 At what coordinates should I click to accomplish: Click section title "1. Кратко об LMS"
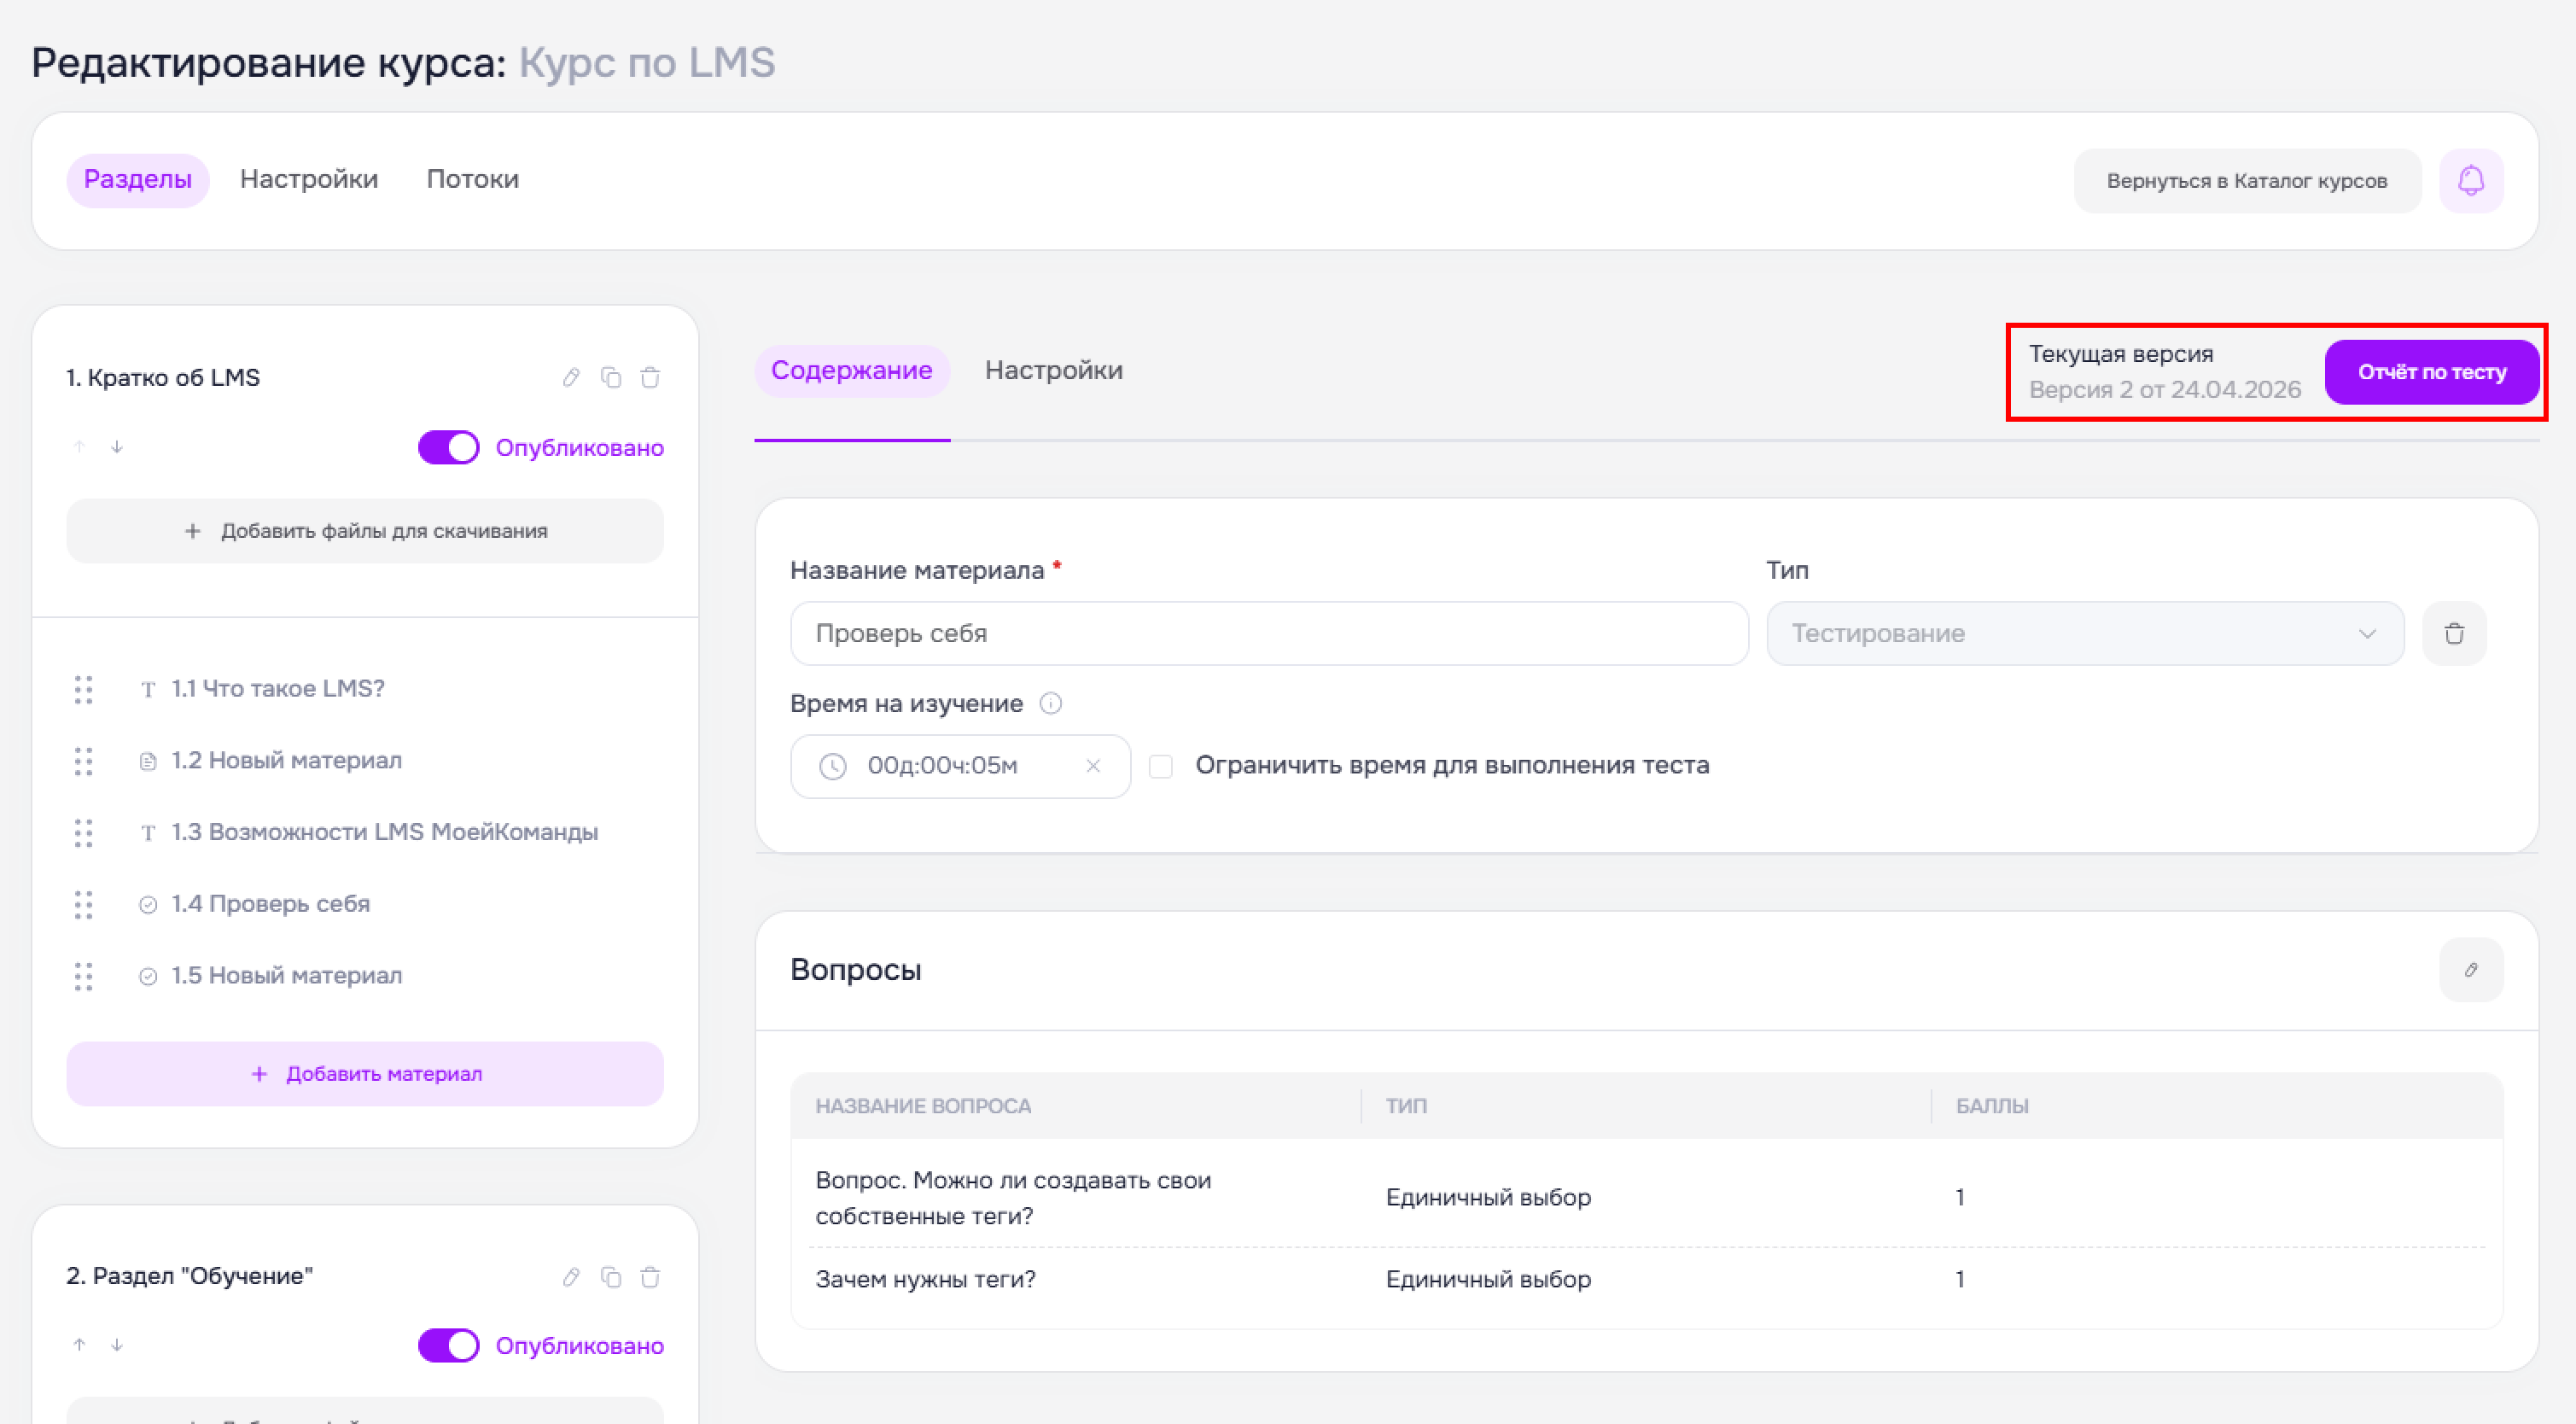click(163, 378)
